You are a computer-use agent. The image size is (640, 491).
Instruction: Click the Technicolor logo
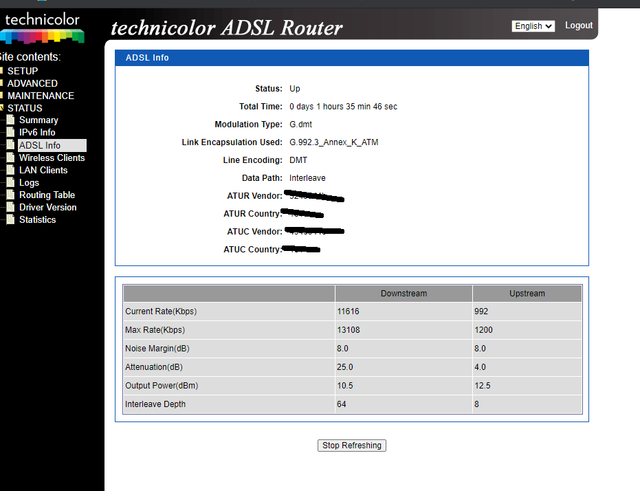pos(42,28)
